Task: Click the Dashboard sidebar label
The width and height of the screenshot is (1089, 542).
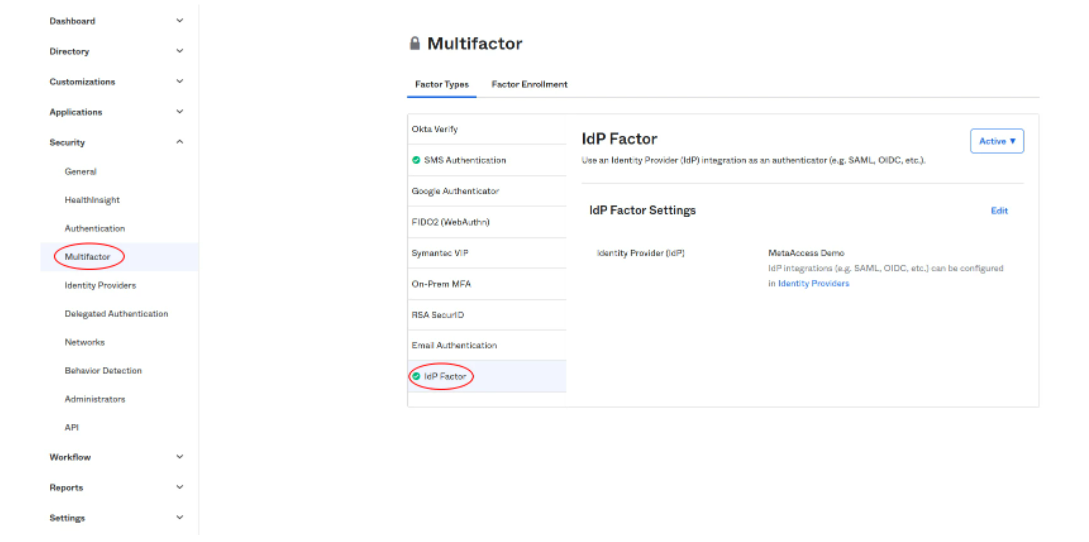Action: 72,21
